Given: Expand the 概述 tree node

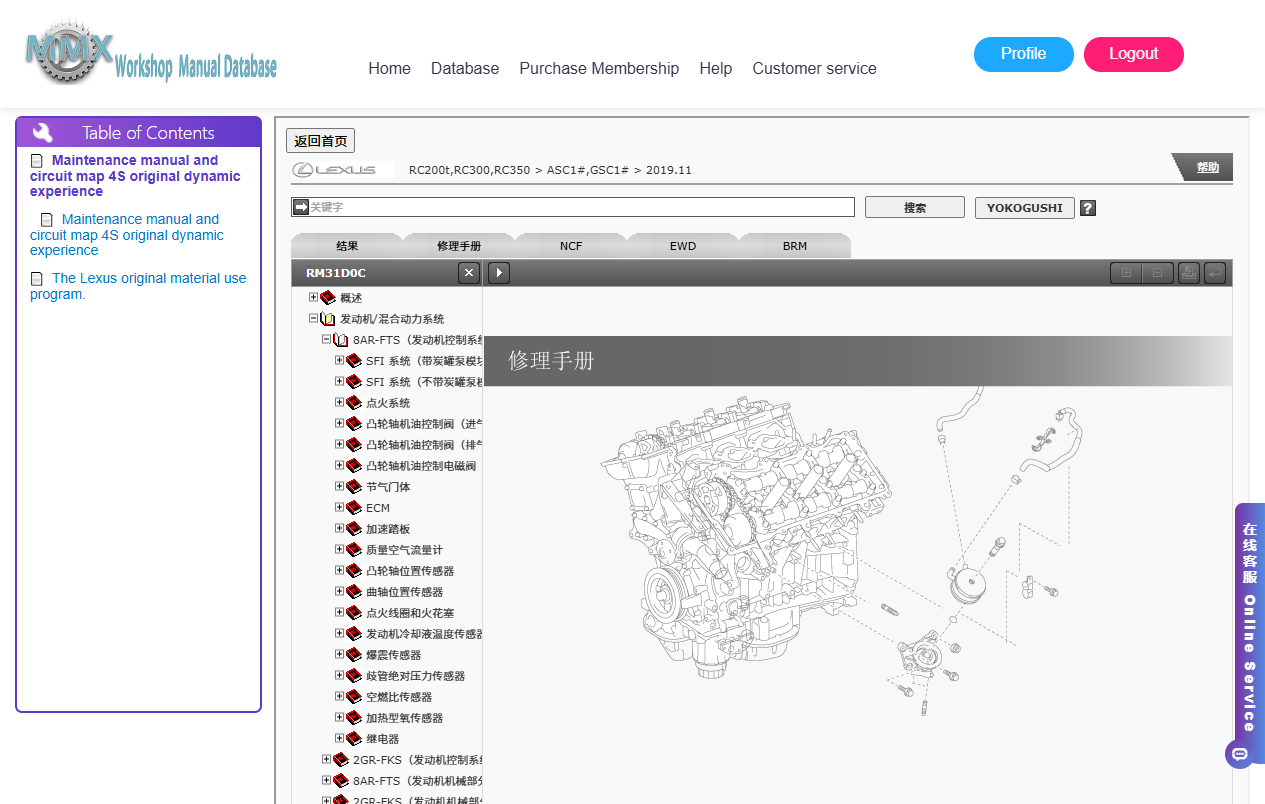Looking at the screenshot, I should tap(313, 297).
